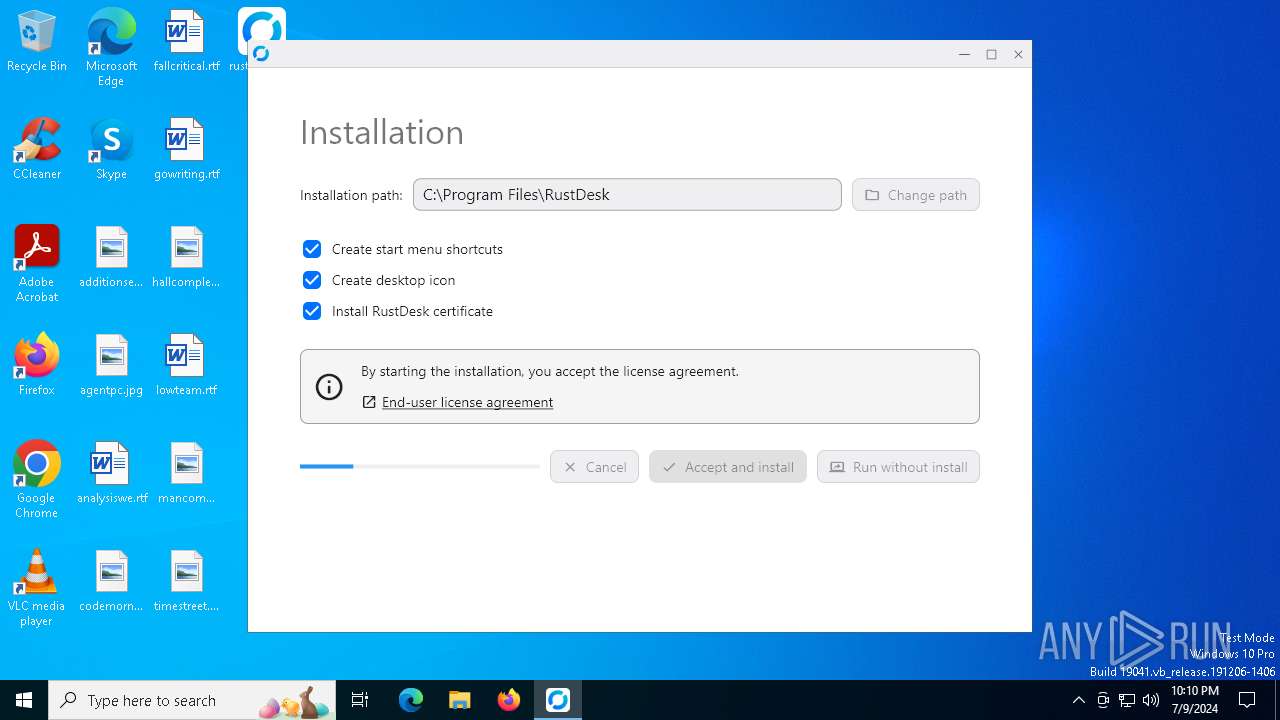Open the notification center icon
The image size is (1280, 720).
coord(1247,700)
